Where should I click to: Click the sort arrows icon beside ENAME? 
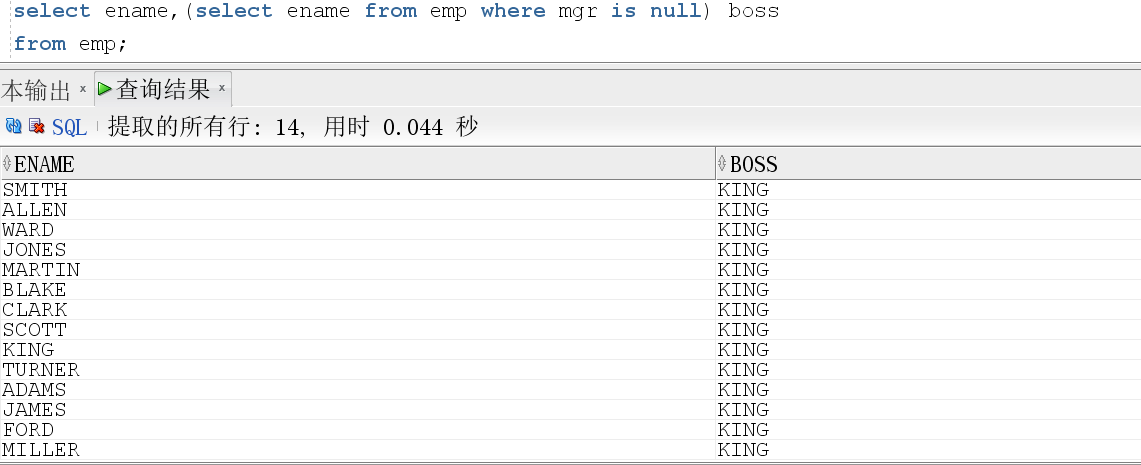pos(7,162)
